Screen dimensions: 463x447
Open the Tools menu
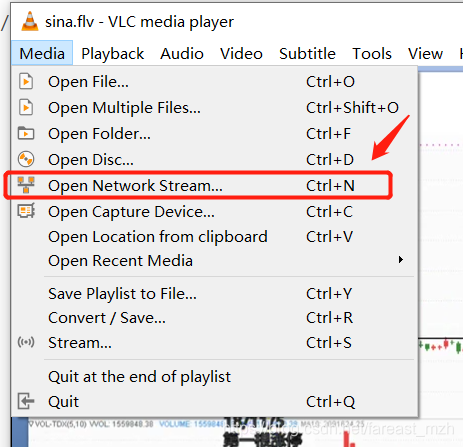(x=372, y=53)
